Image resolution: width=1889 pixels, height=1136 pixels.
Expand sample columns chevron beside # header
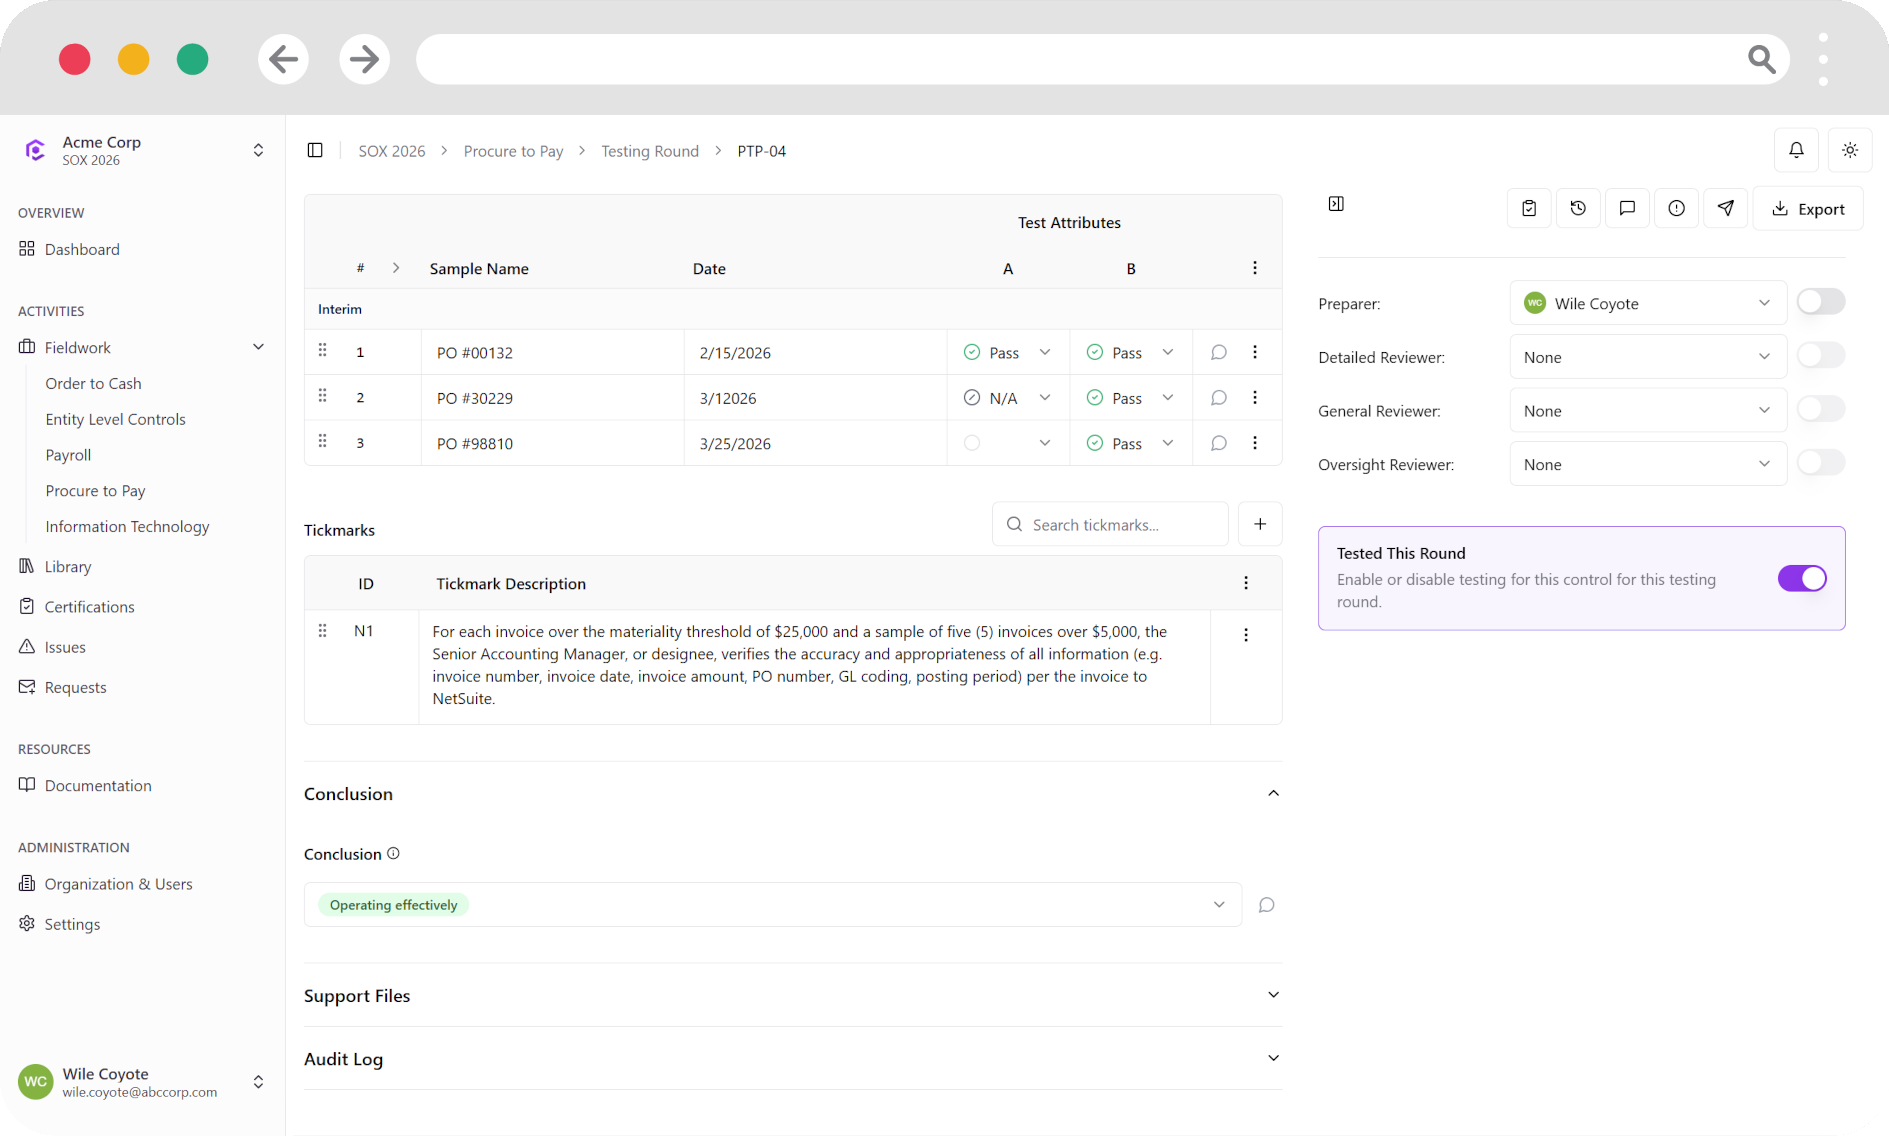[x=396, y=268]
